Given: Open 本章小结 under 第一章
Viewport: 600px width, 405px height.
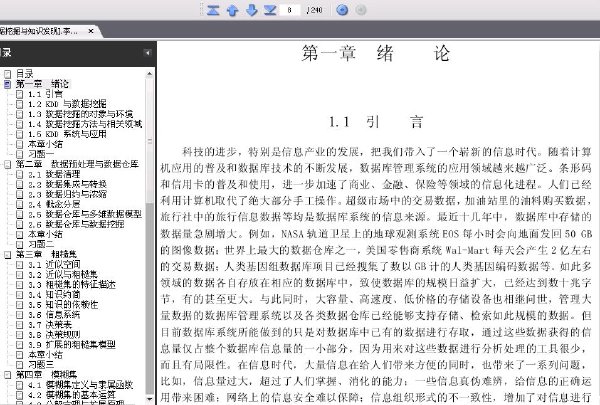Looking at the screenshot, I should pyautogui.click(x=45, y=144).
